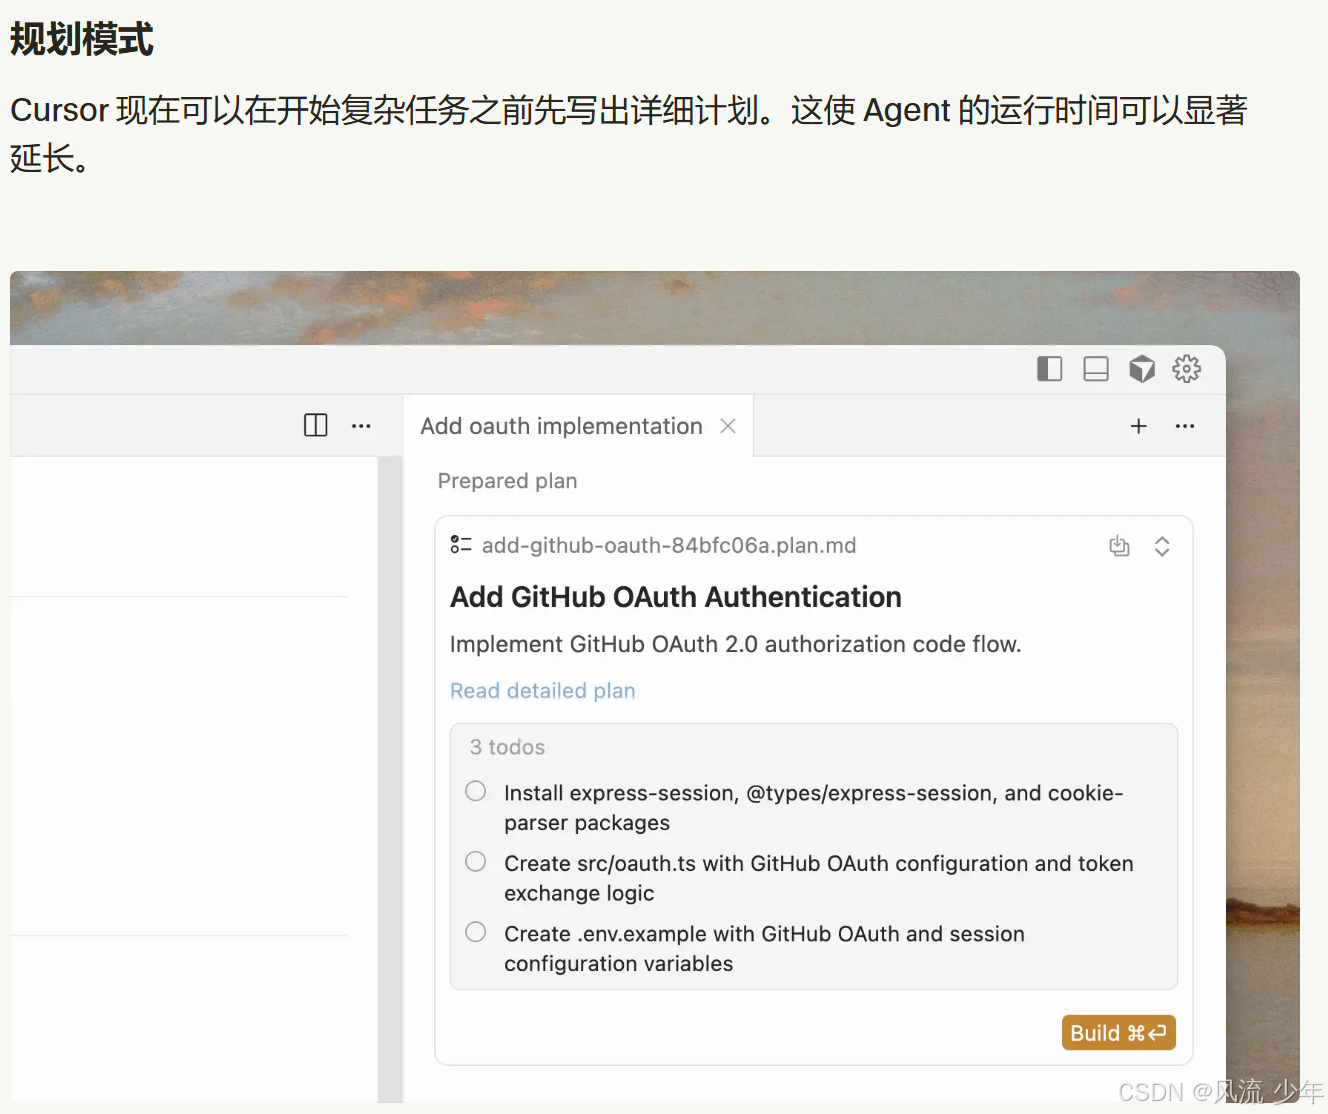Screen dimensions: 1328x1114
Task: Open chat panel more options ellipsis
Action: 1185,426
